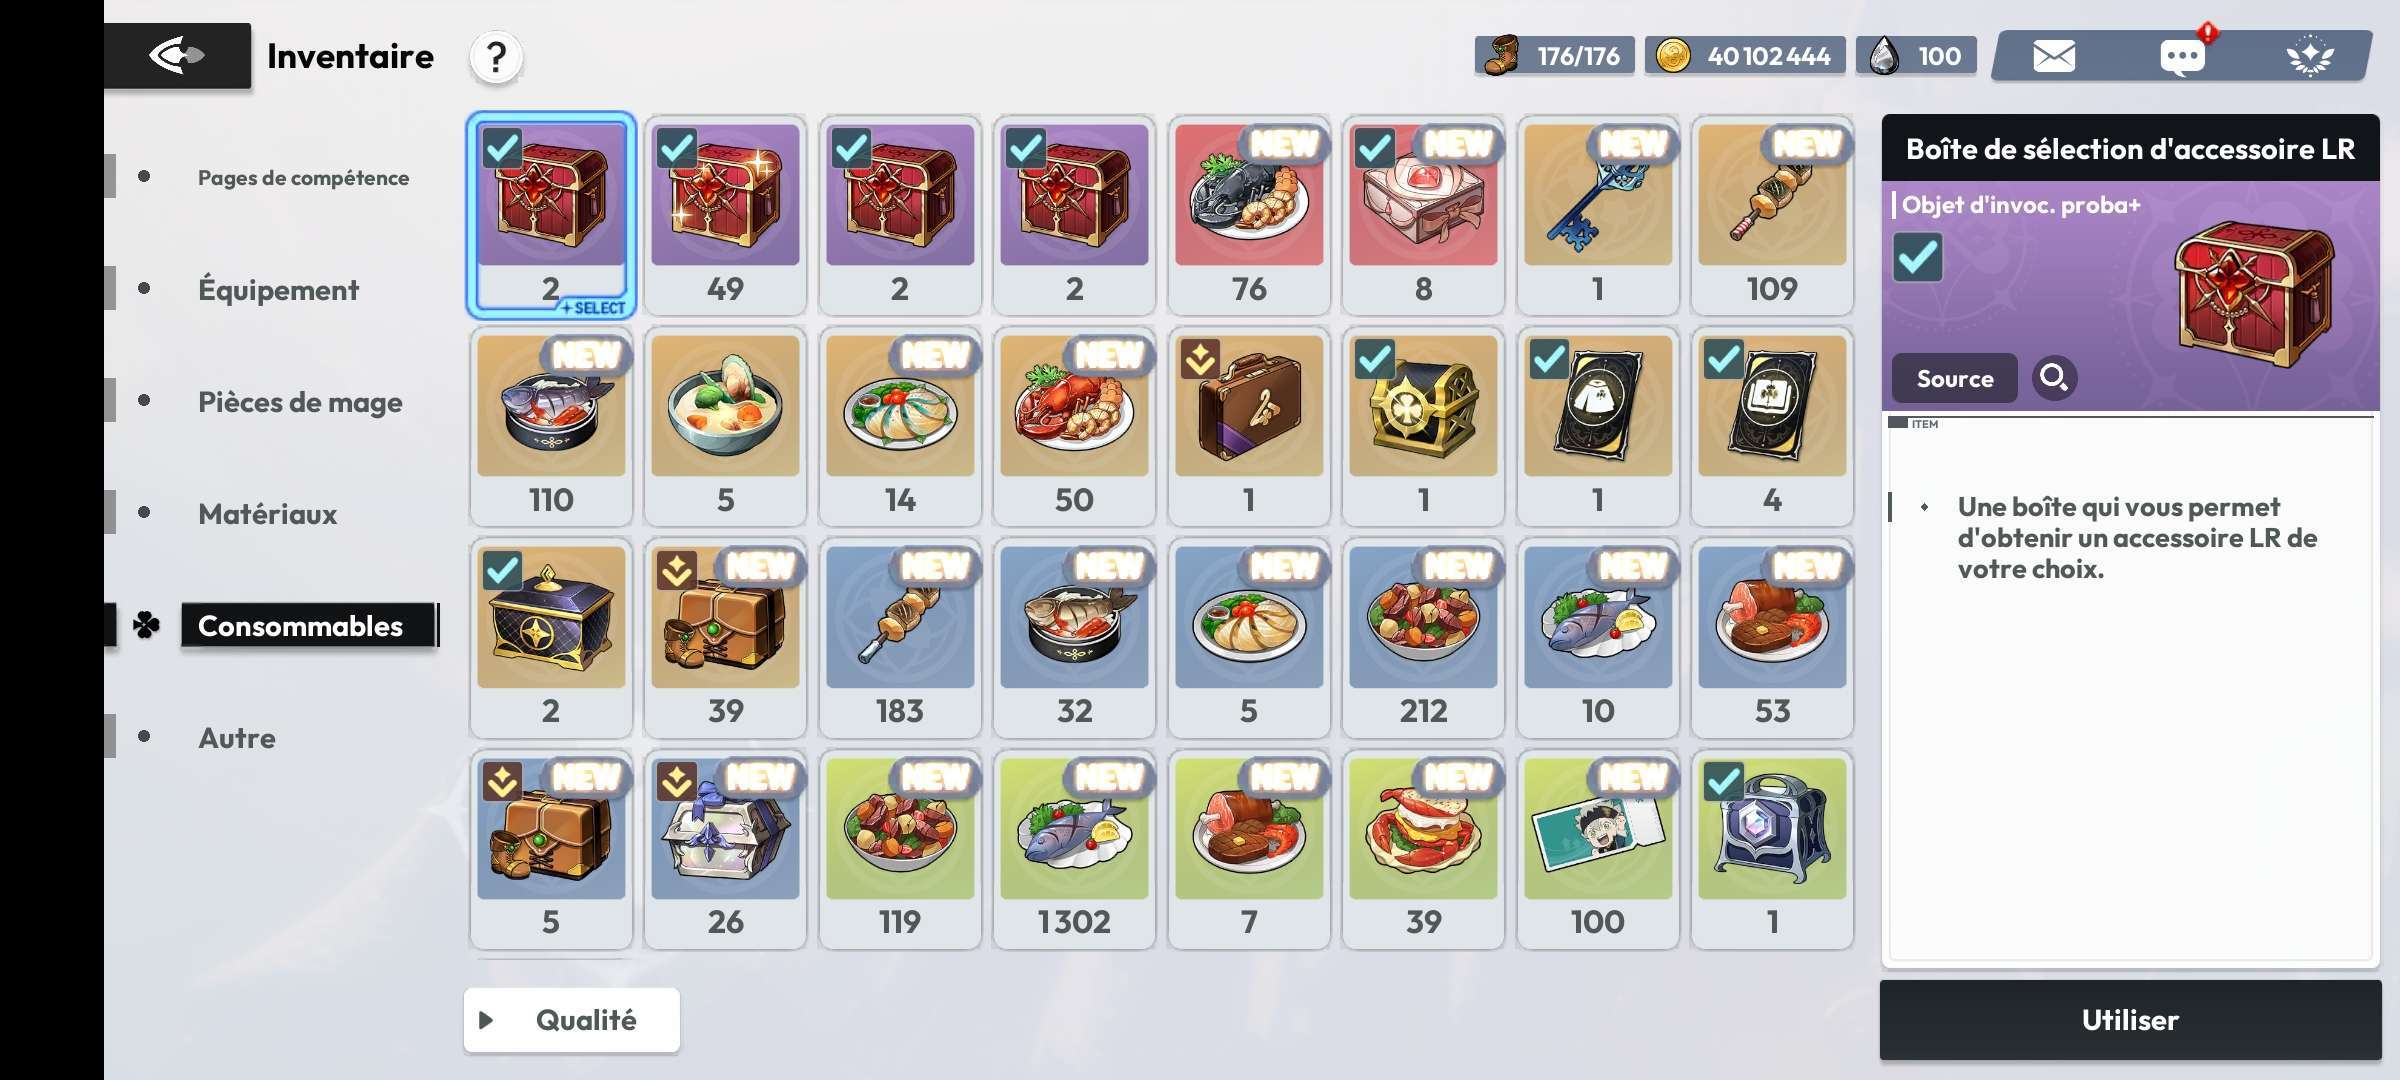Click the laurel star icon in top bar
The image size is (2400, 1080).
tap(2310, 56)
